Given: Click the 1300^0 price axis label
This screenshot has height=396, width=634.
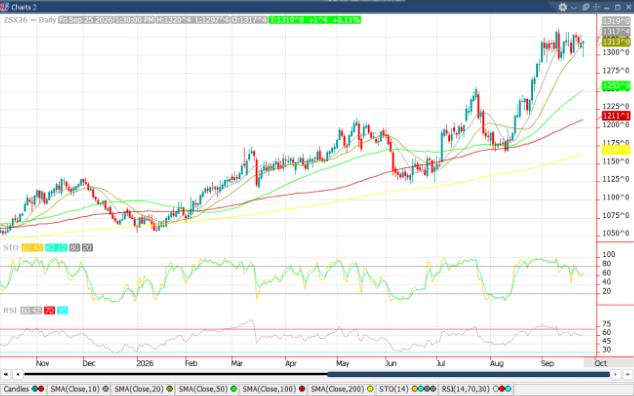Looking at the screenshot, I should tap(616, 53).
